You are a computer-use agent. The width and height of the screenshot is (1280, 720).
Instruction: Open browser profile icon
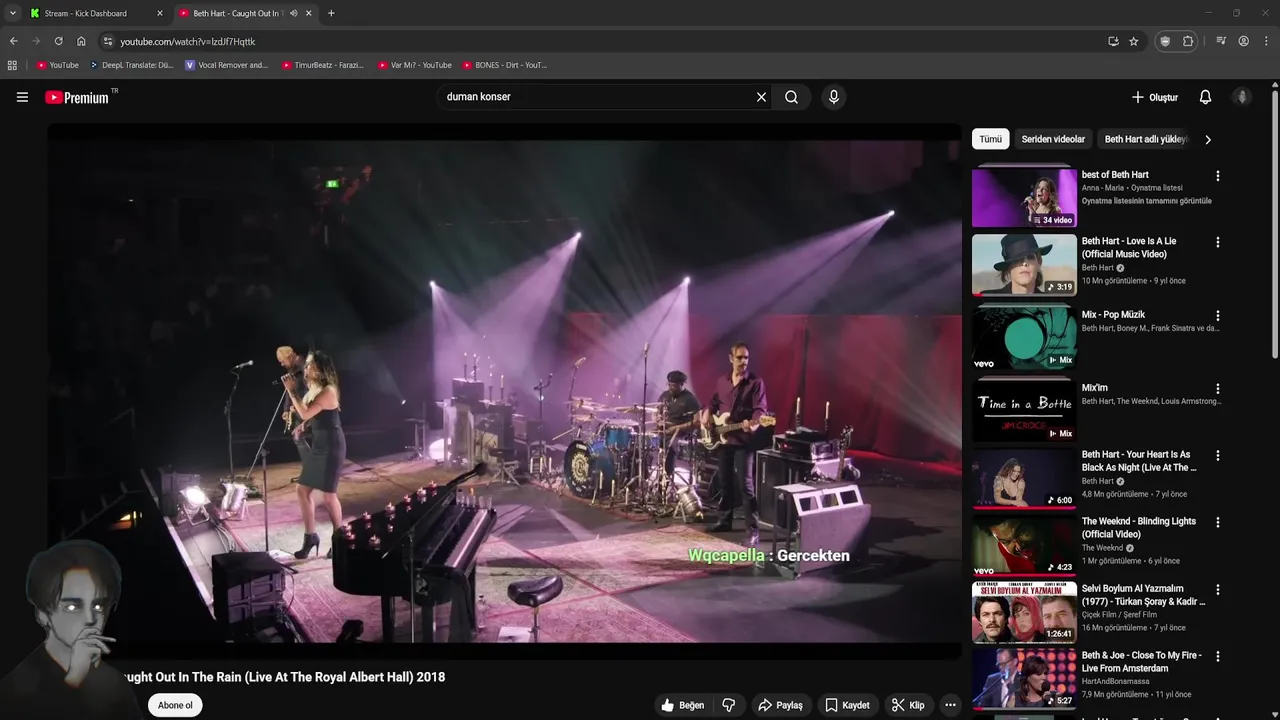tap(1243, 41)
